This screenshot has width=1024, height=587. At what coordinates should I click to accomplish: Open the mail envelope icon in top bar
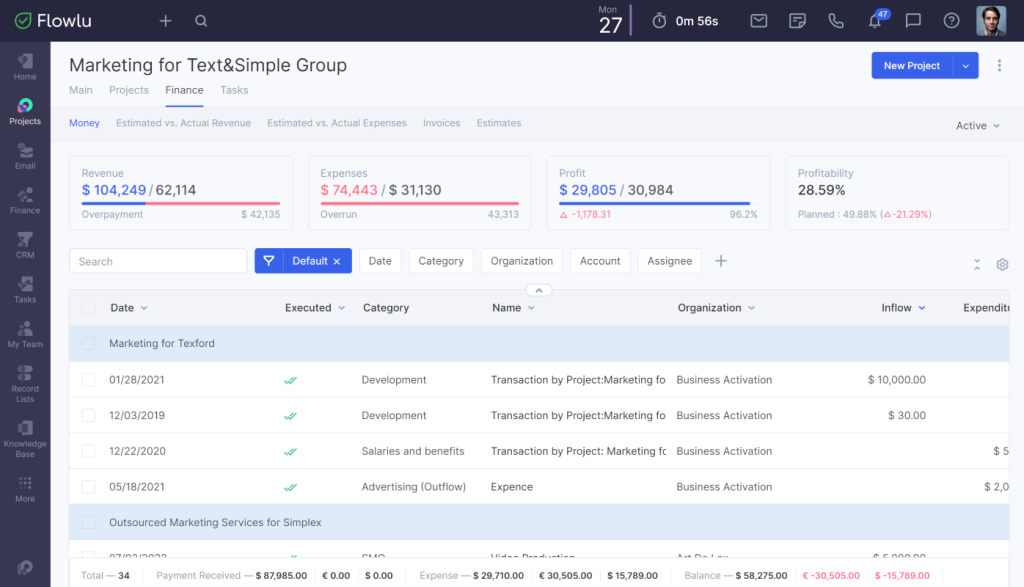tap(759, 21)
